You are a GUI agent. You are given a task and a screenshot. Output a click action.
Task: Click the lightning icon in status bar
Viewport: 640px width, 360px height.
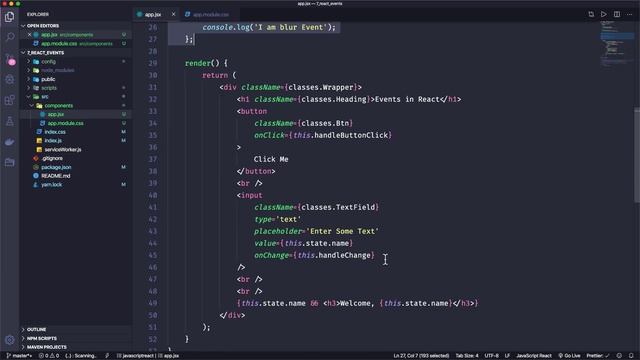107,356
